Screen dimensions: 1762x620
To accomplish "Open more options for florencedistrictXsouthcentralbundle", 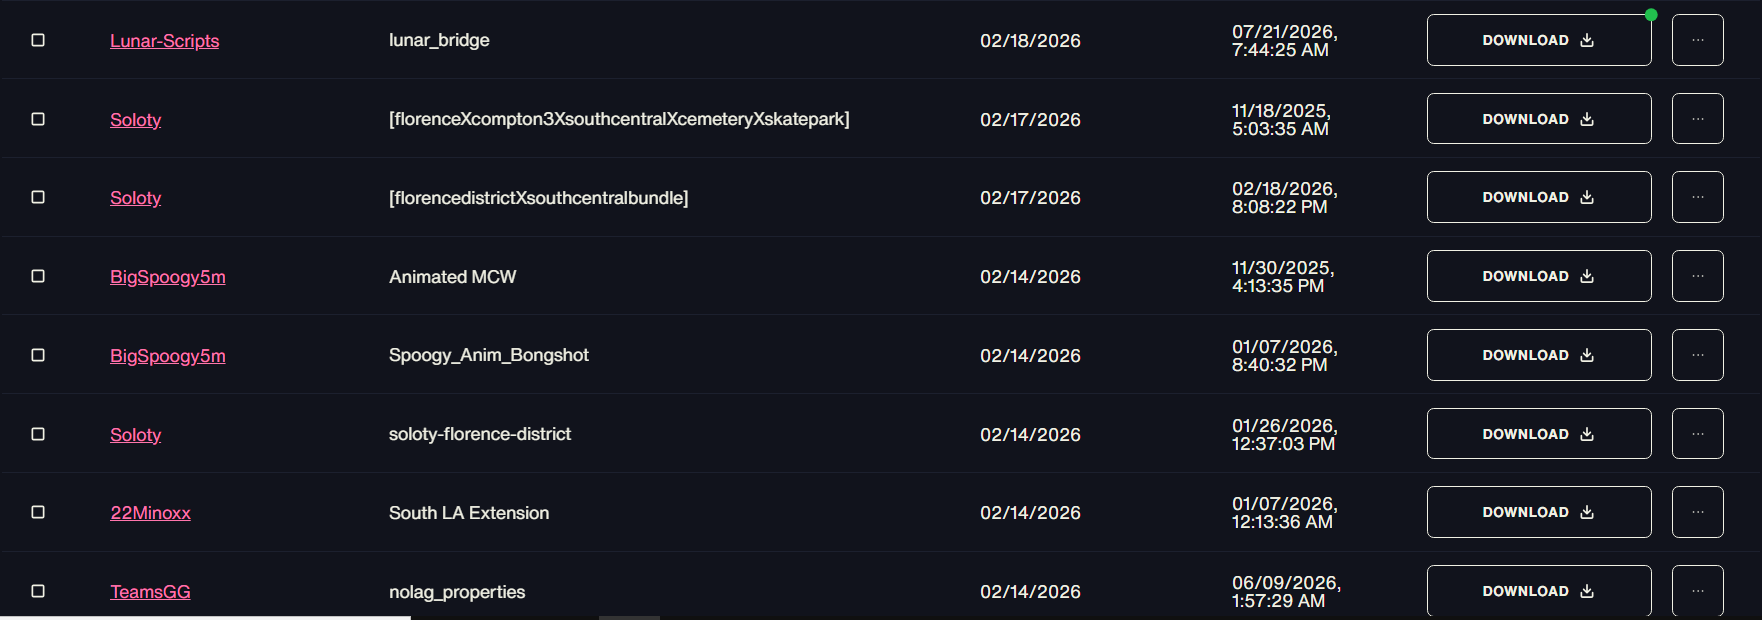I will (1697, 197).
